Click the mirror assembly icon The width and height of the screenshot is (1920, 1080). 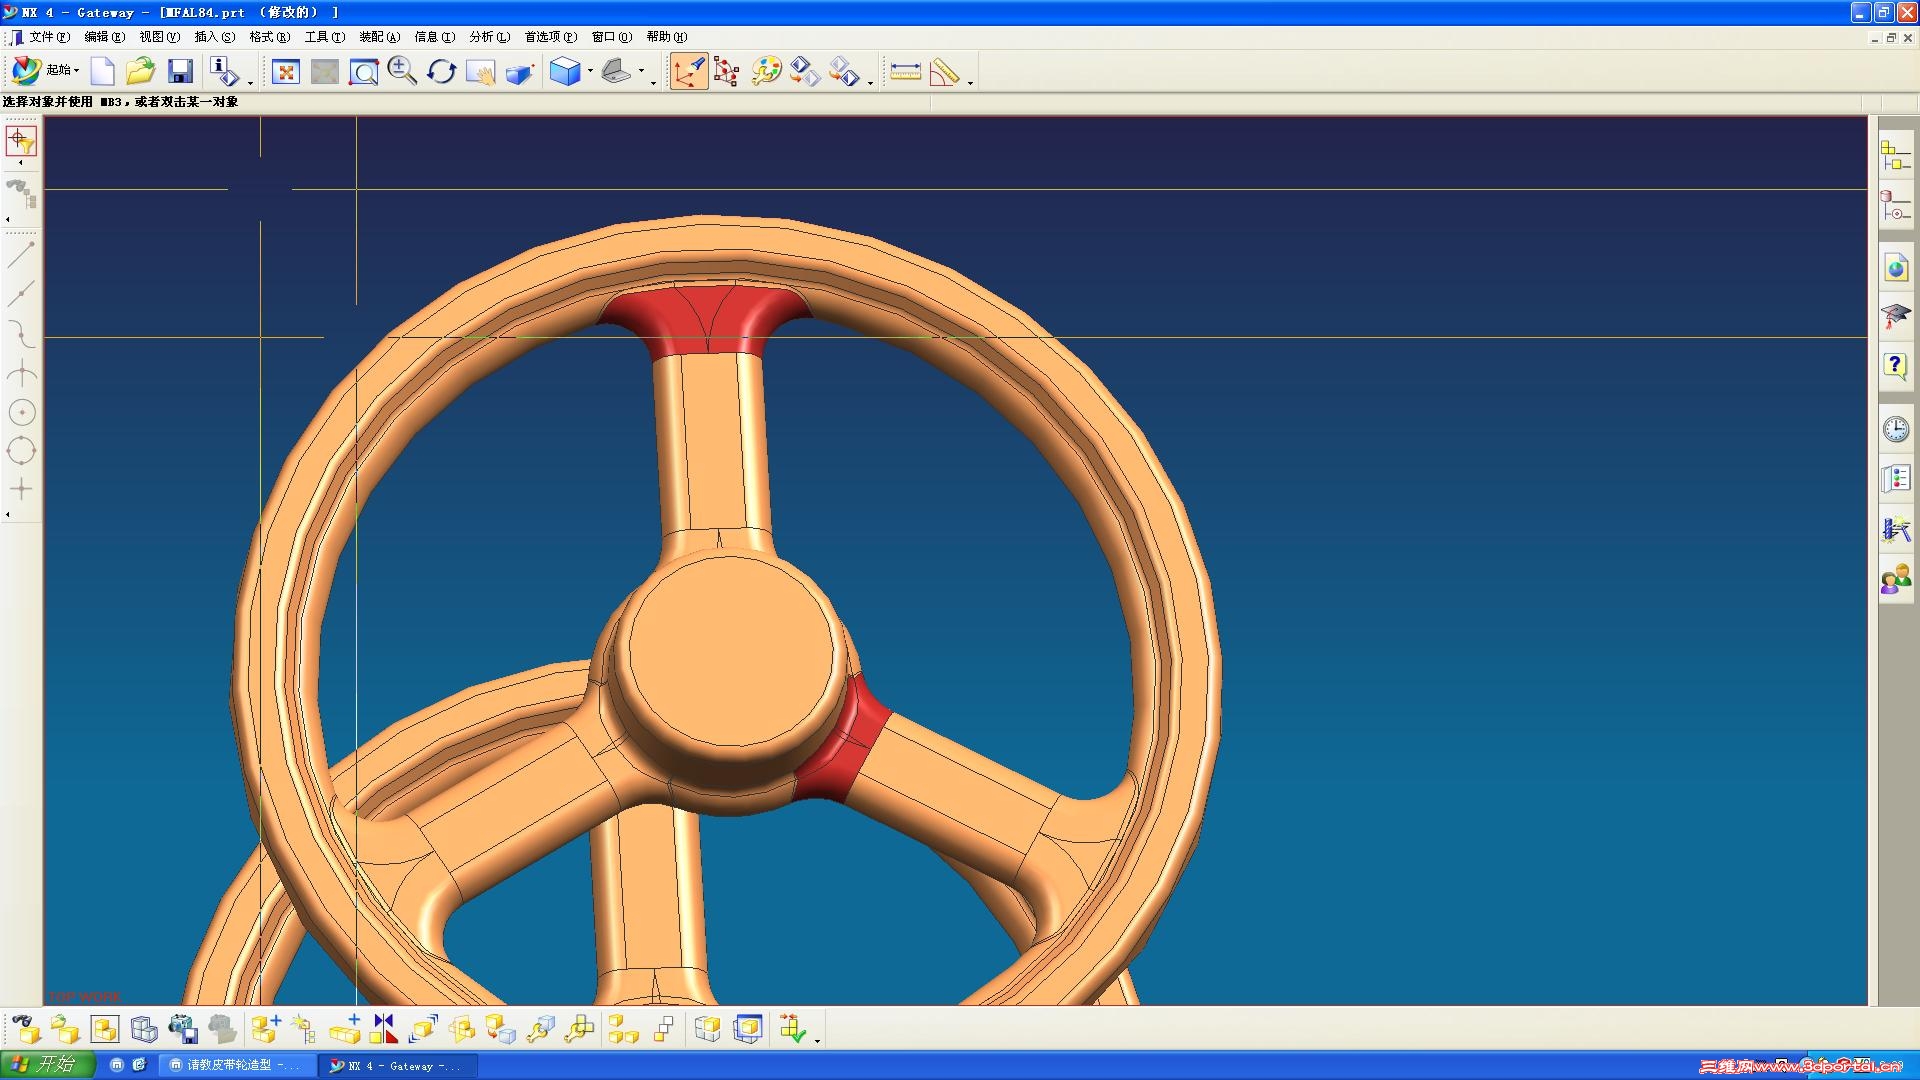click(x=384, y=1028)
